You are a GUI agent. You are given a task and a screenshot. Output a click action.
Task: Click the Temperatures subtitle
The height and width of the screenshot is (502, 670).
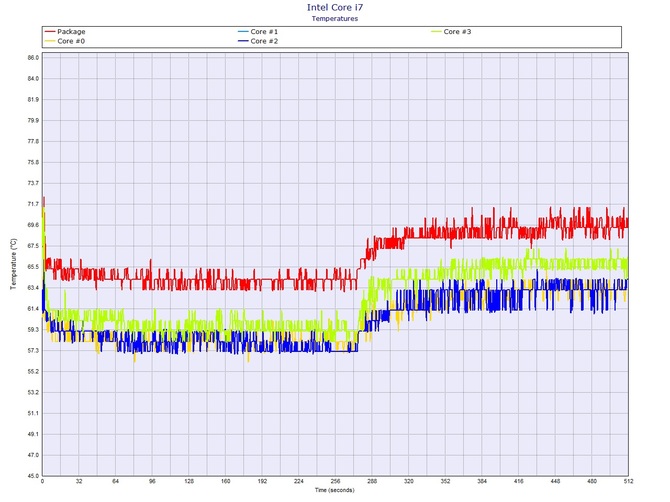335,18
